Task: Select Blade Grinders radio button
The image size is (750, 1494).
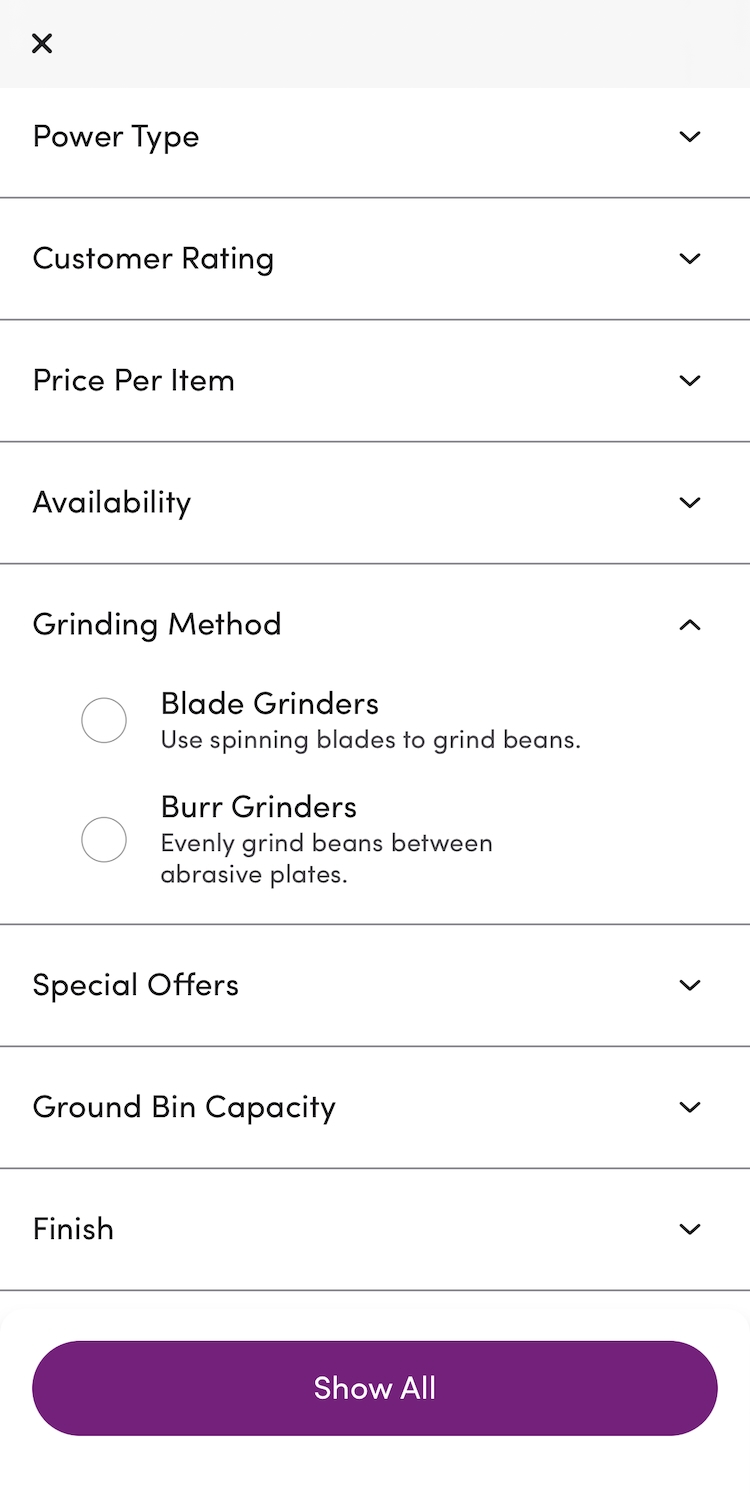Action: pyautogui.click(x=104, y=720)
